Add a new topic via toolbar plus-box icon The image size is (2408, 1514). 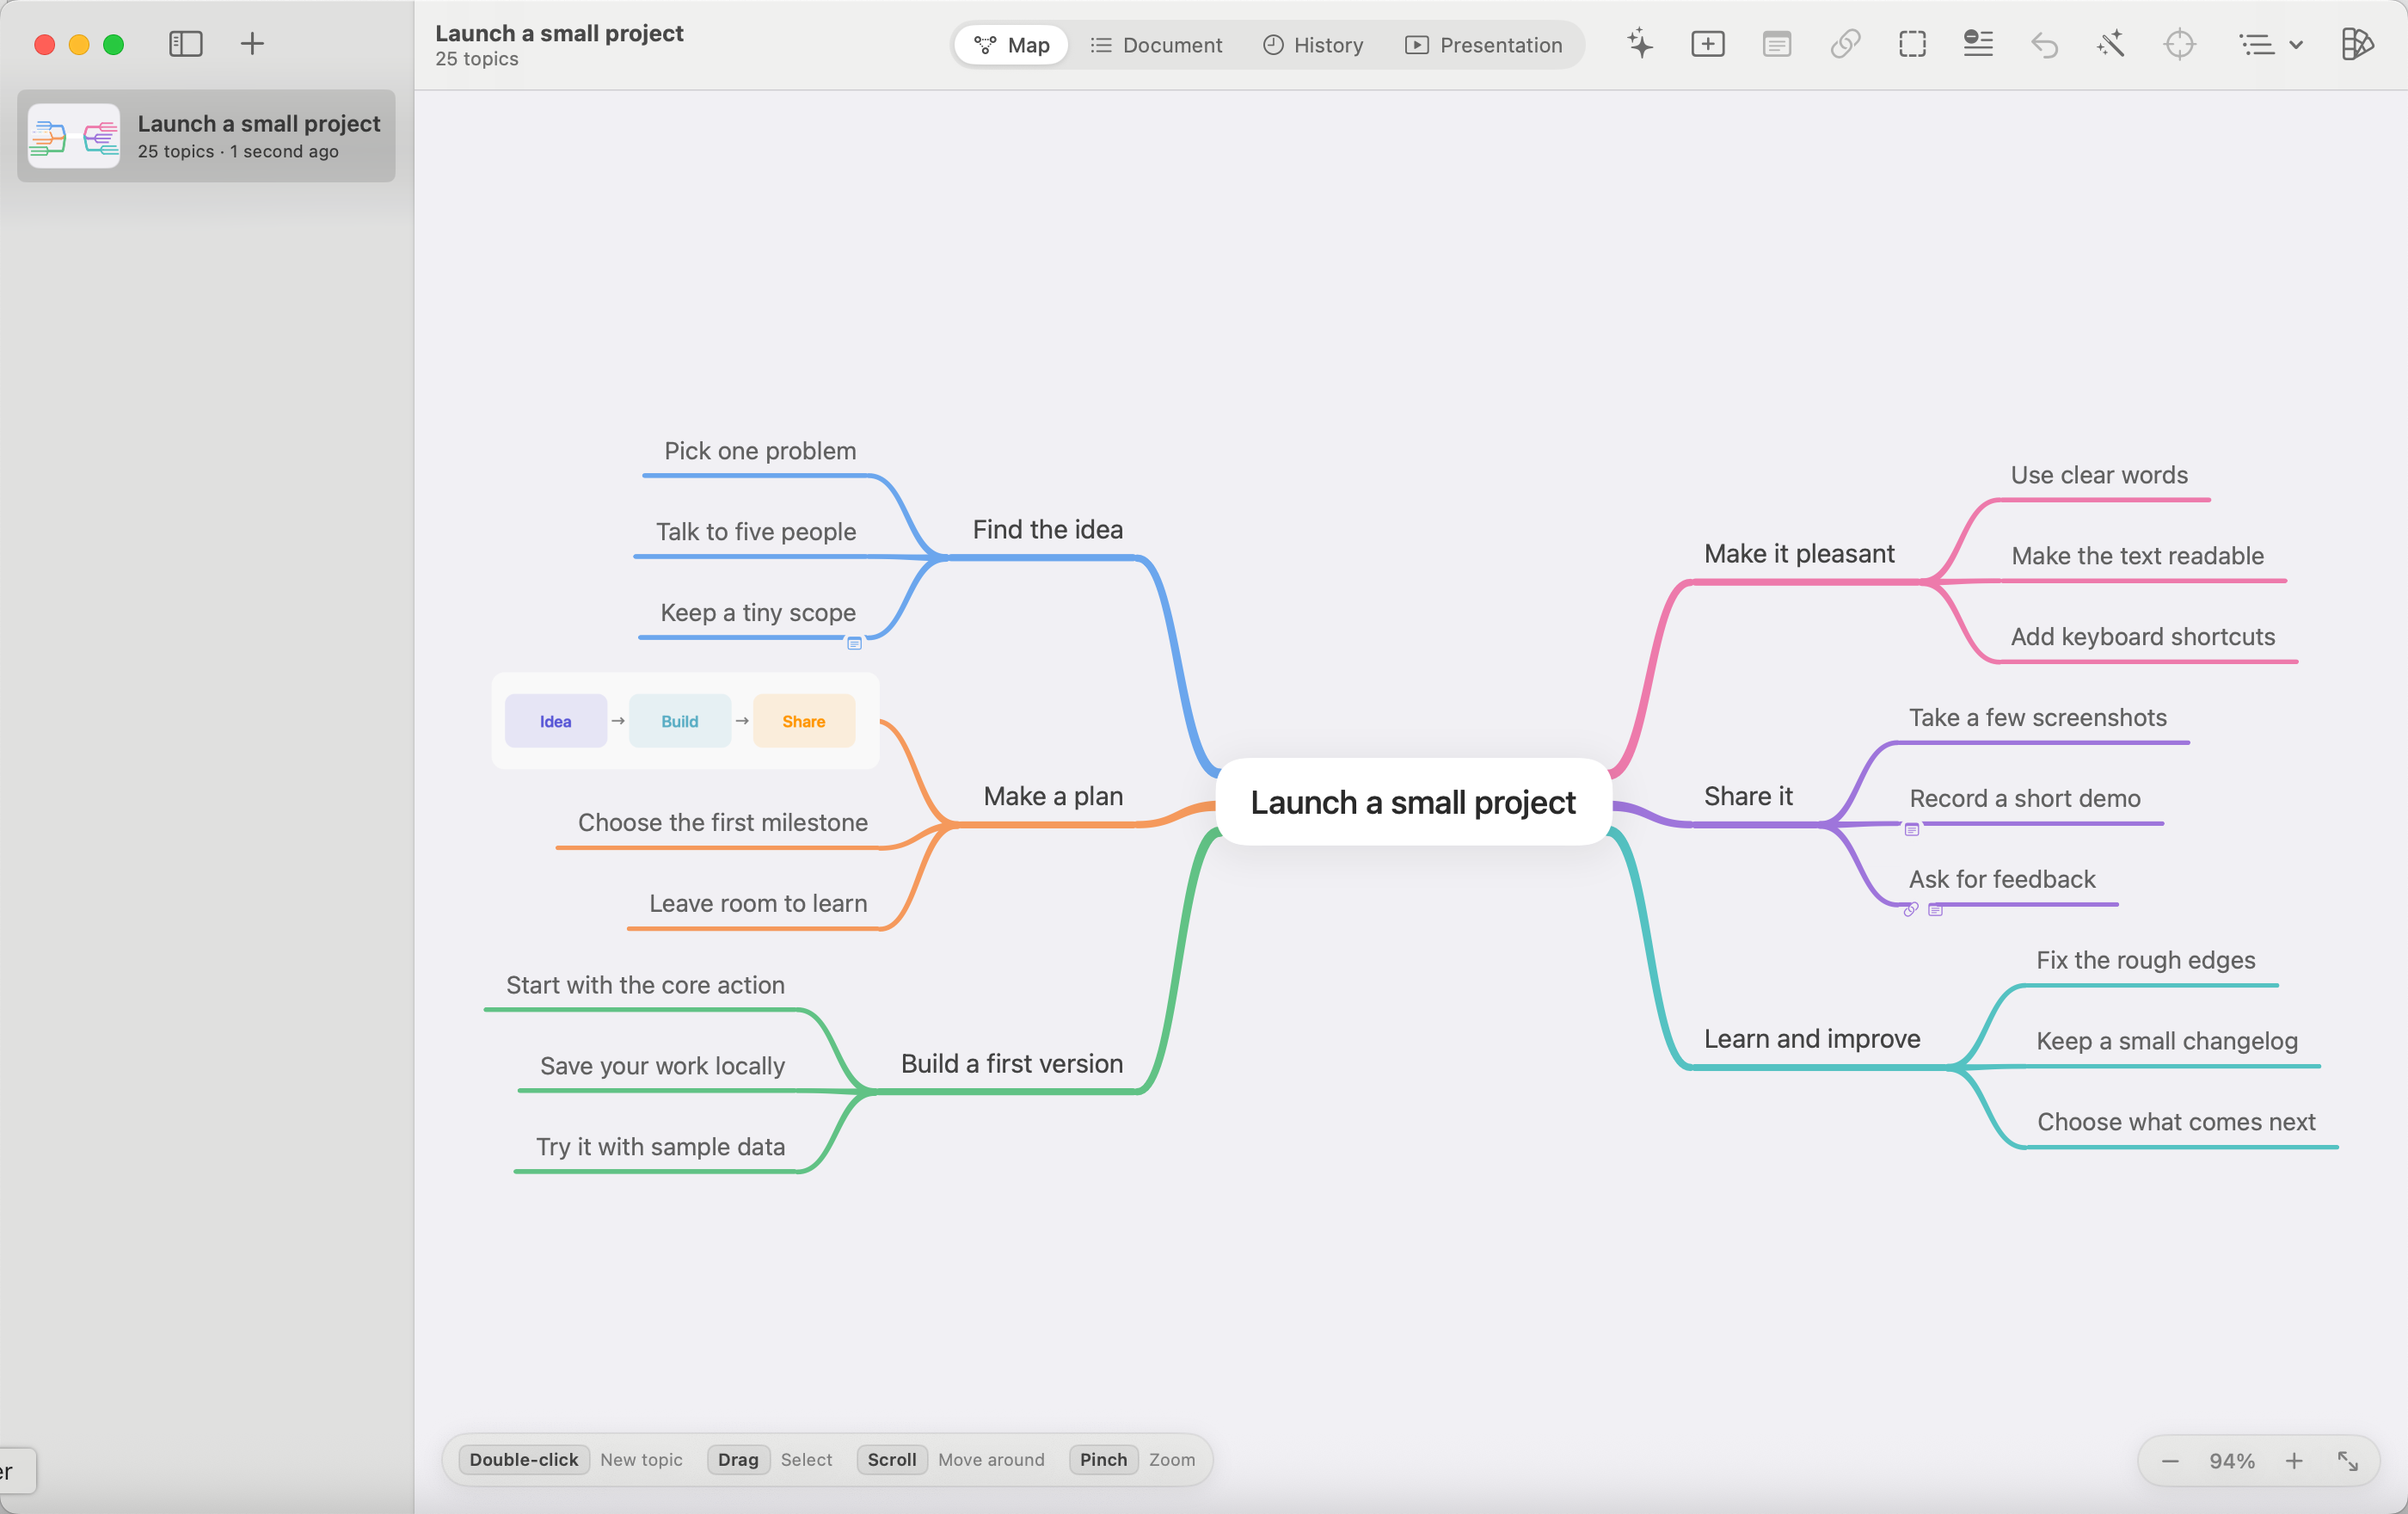pos(1708,44)
